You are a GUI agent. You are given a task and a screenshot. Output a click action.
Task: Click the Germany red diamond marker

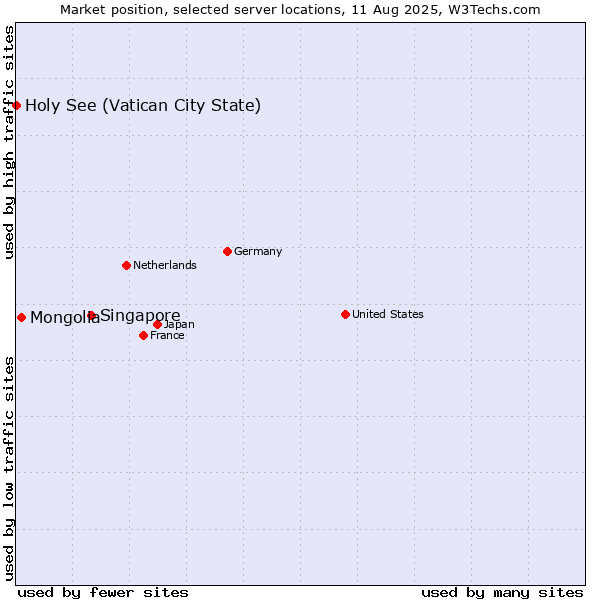point(227,251)
